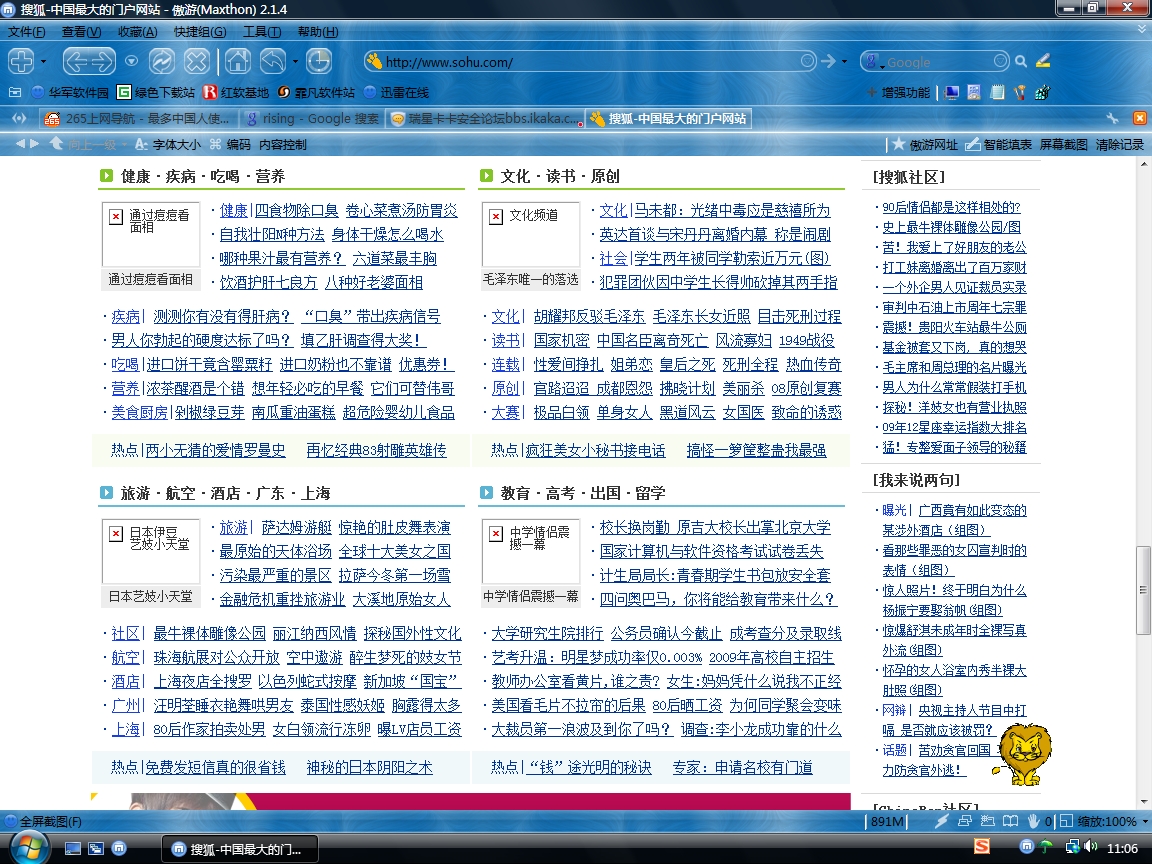Open the 快捷组(G) menu
Screen dimensions: 1152x864
tap(200, 32)
